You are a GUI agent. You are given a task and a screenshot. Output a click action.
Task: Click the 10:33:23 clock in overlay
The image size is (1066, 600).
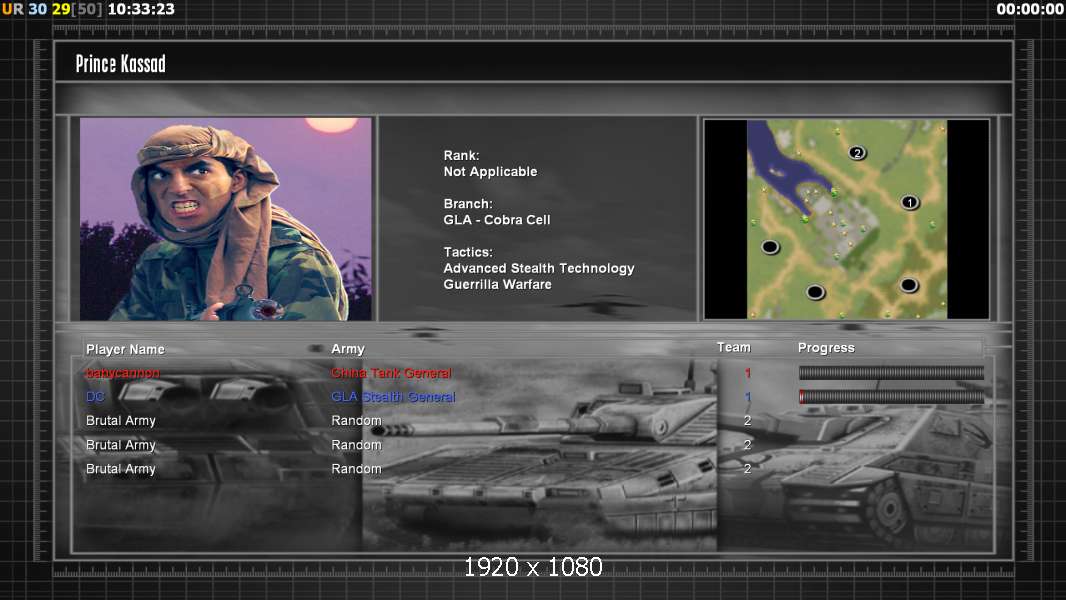click(141, 10)
